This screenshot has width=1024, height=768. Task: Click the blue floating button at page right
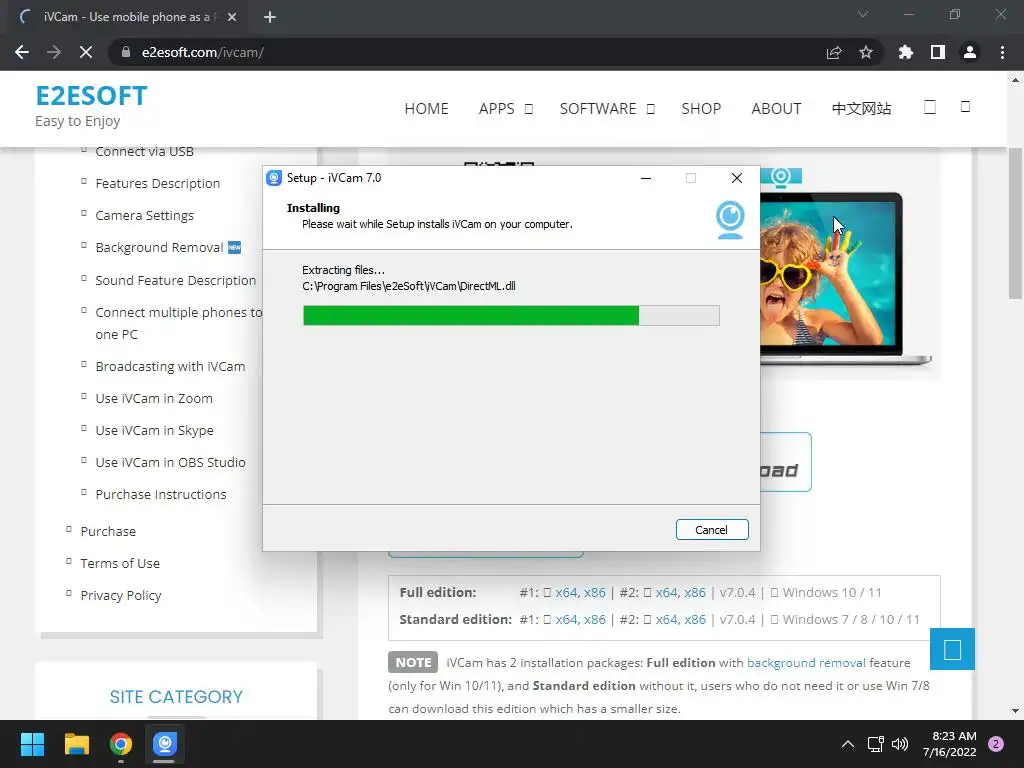(952, 649)
